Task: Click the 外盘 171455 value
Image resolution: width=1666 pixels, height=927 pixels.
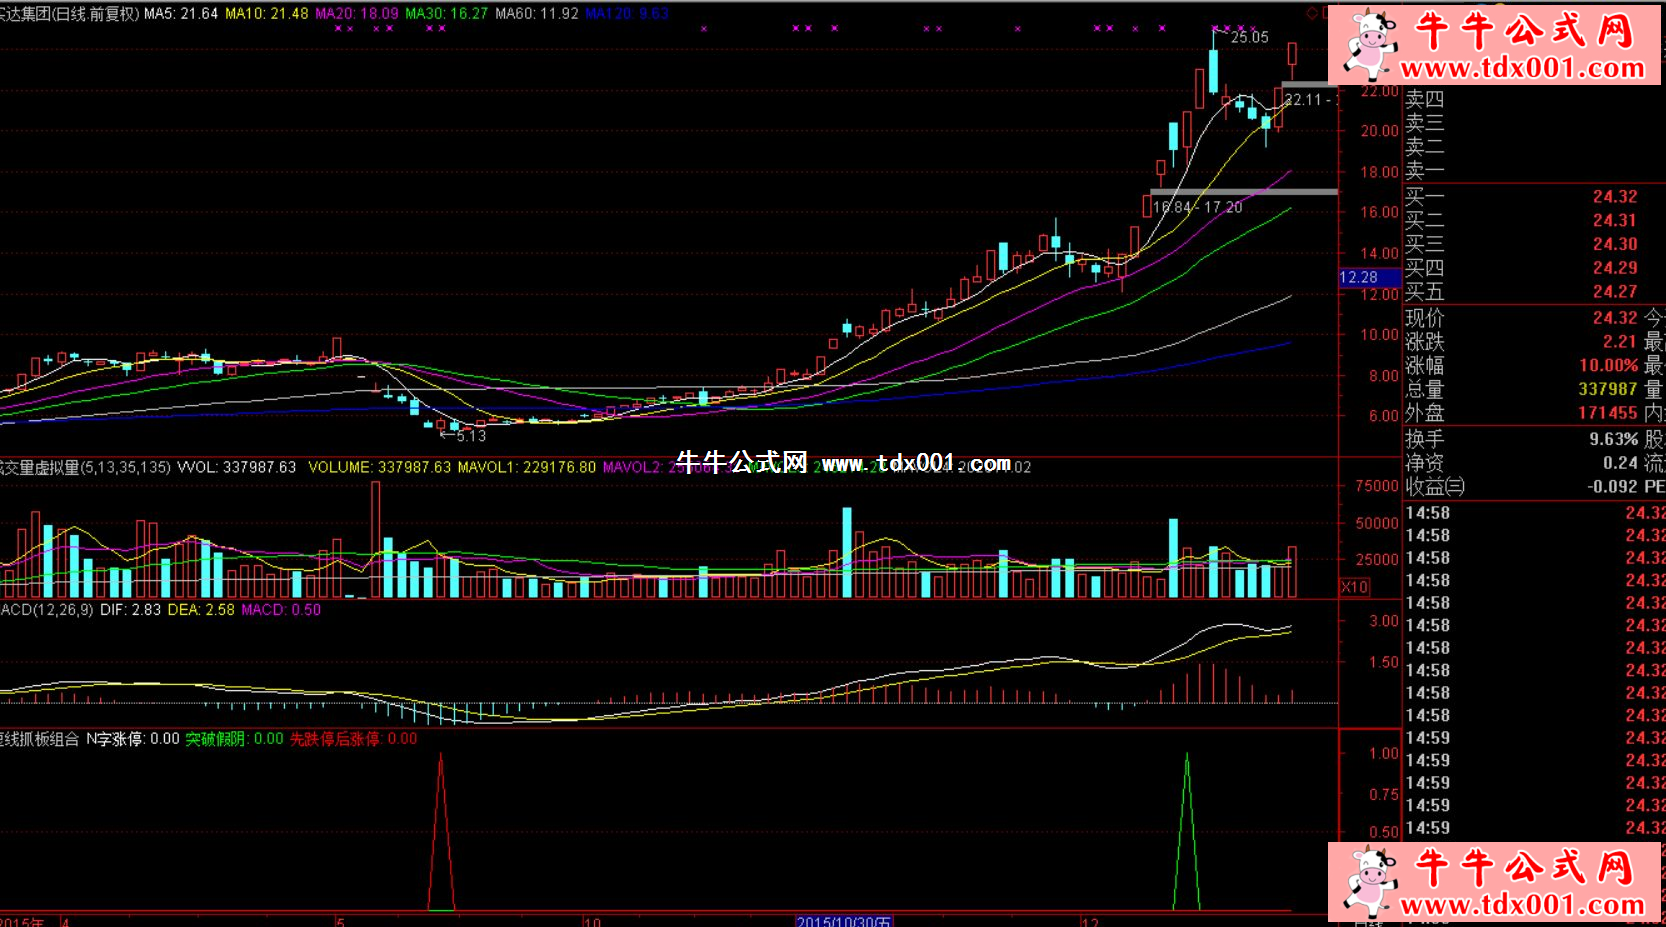Action: click(1609, 414)
